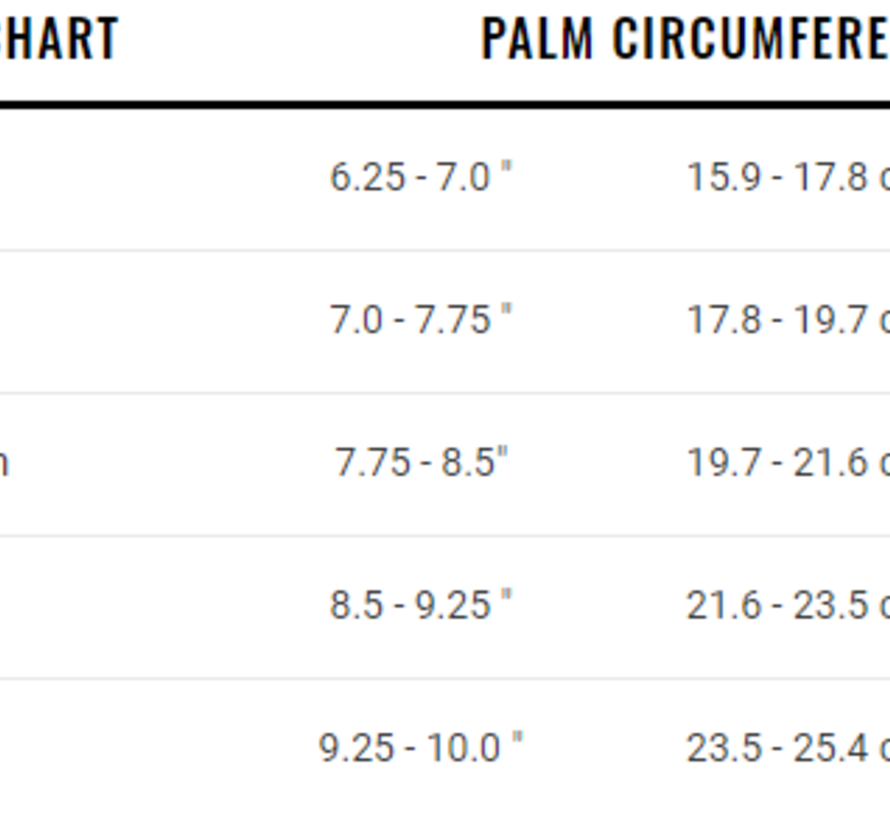Click the separator line below the 6.25 - 7.0" row
890x820 pixels.
tap(445, 250)
